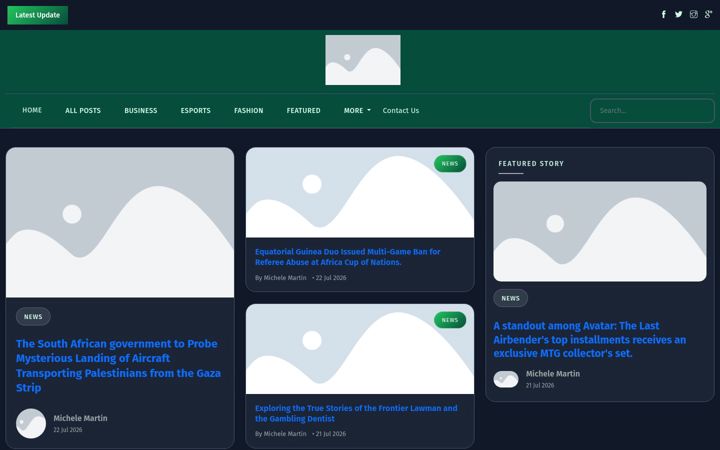Open the Google Plus social icon

point(708,14)
